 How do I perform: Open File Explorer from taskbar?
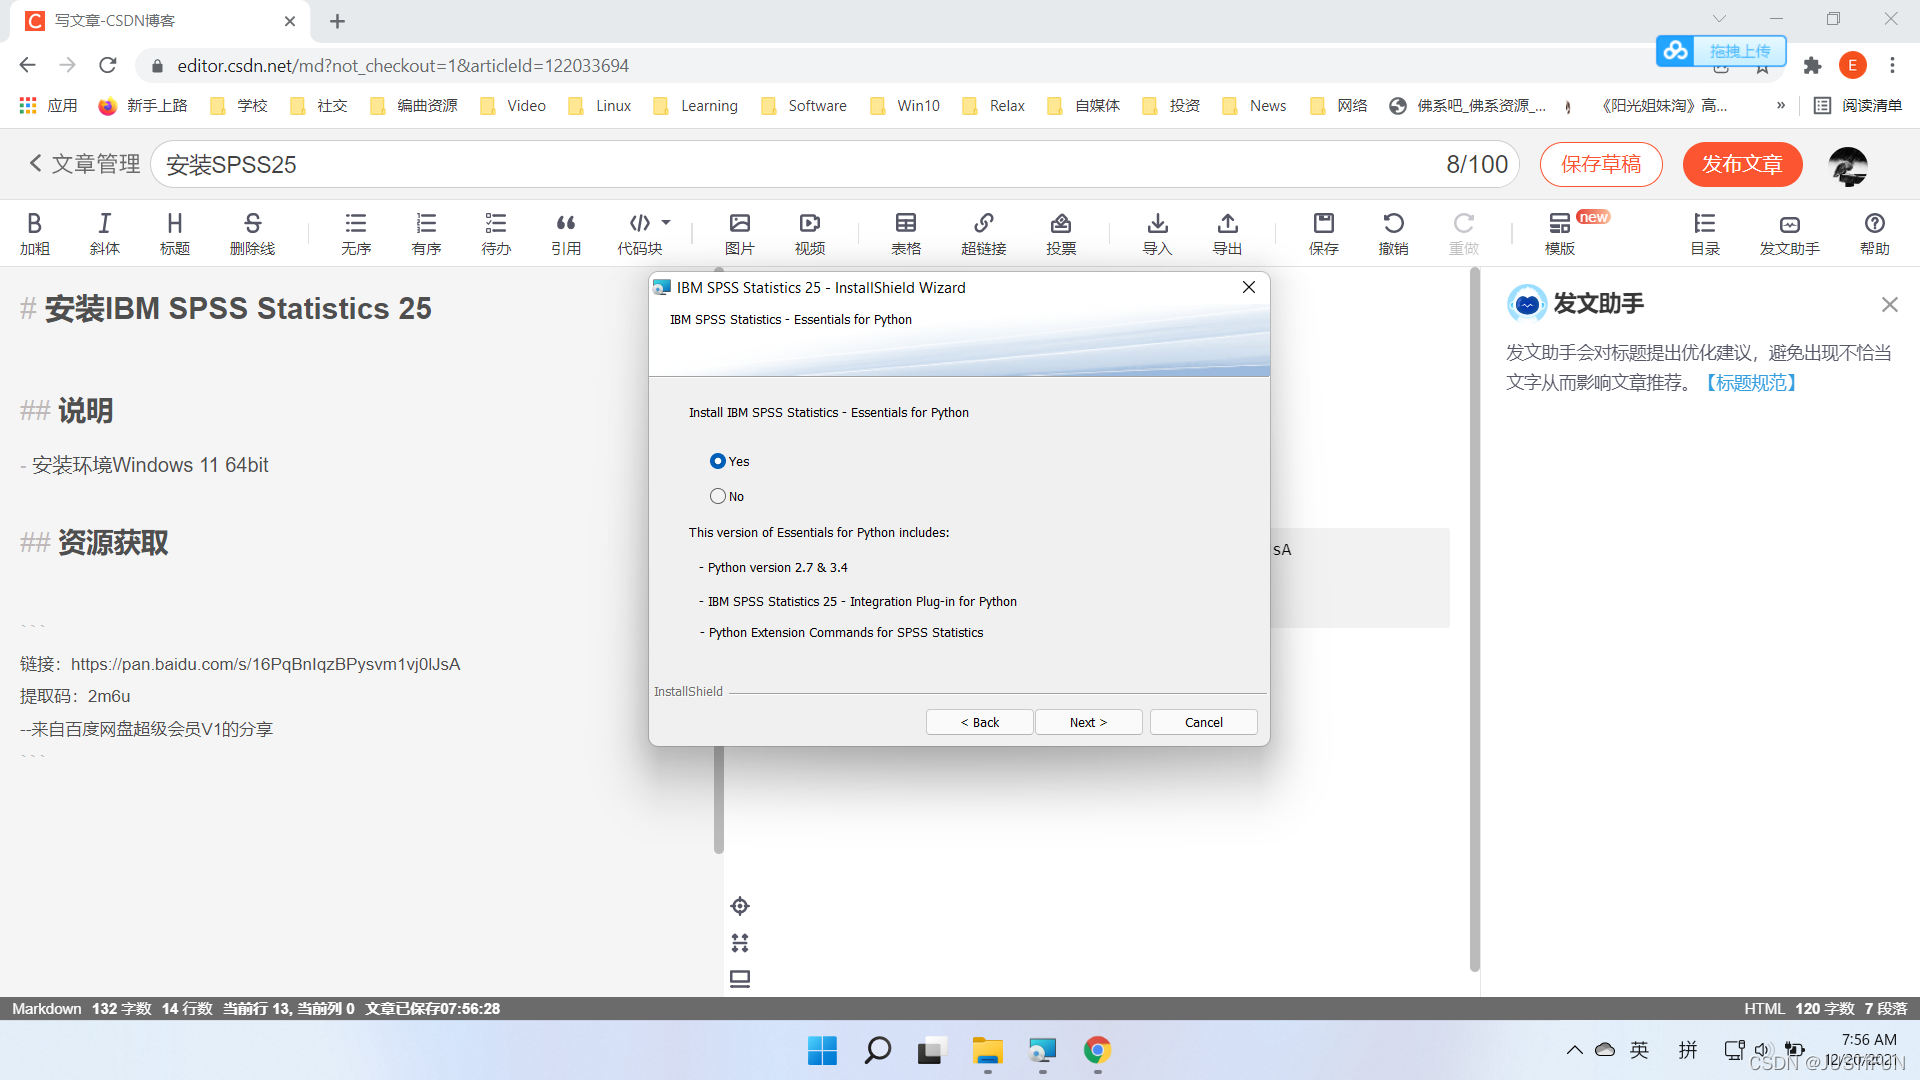987,1050
